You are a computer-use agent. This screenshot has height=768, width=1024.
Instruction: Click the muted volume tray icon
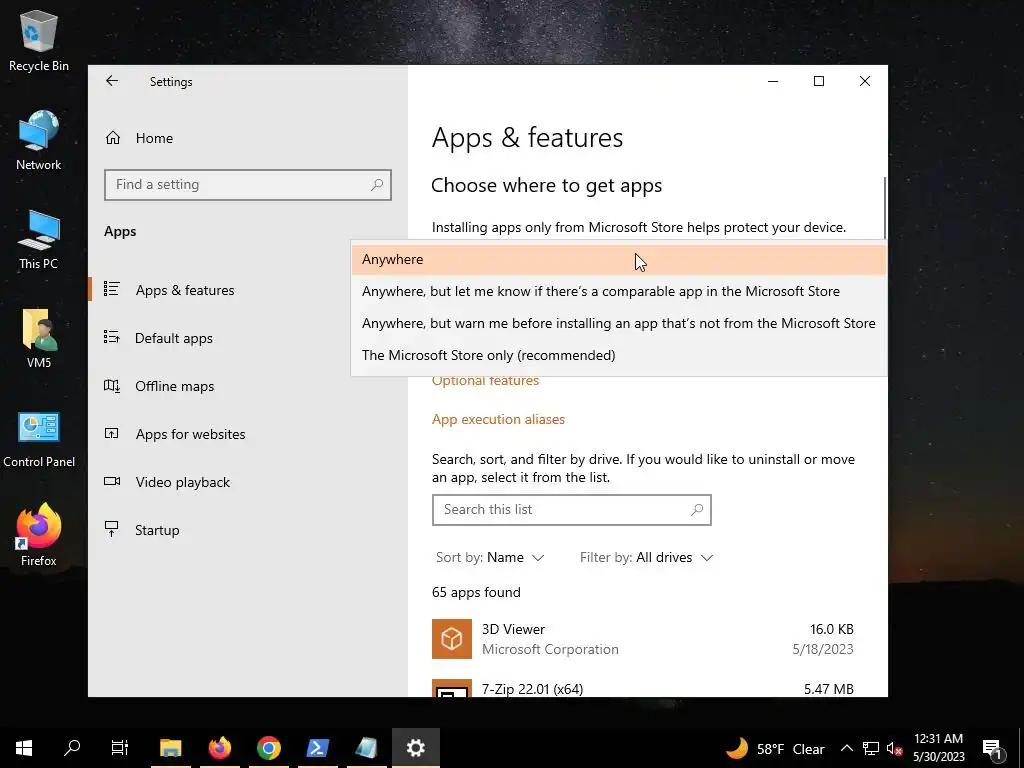point(894,749)
